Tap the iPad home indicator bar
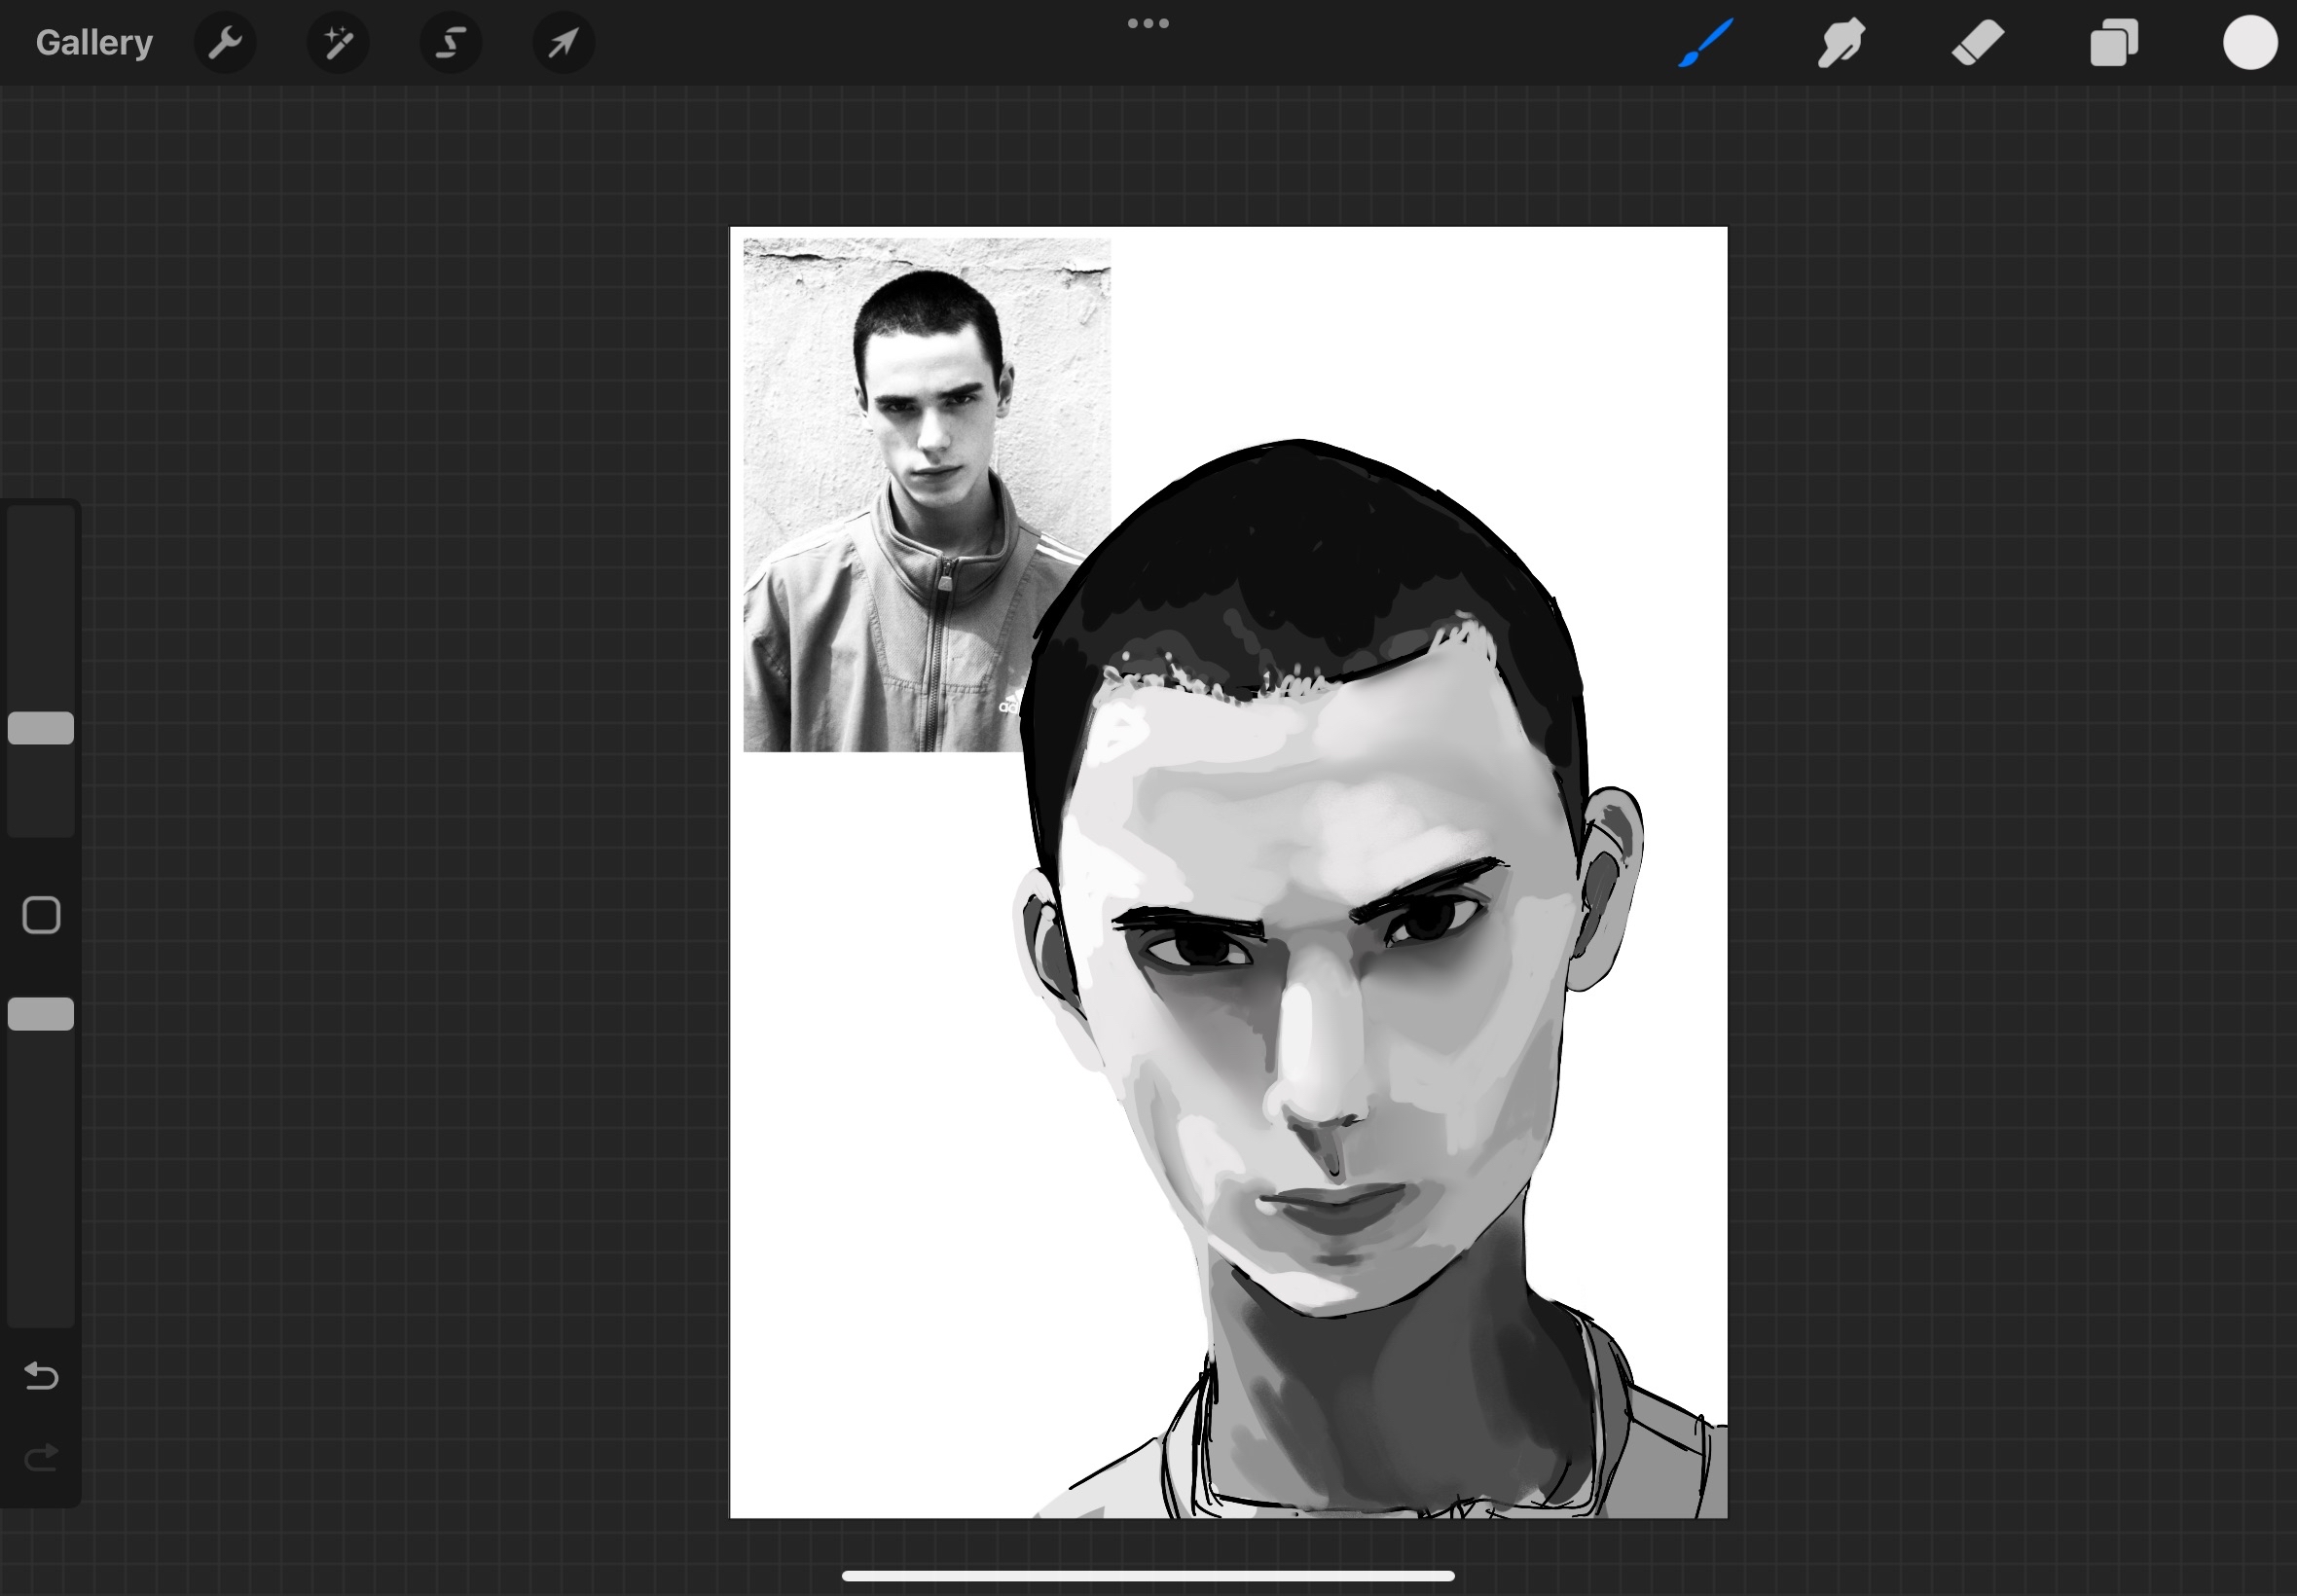The image size is (2297, 1596). [x=1148, y=1576]
